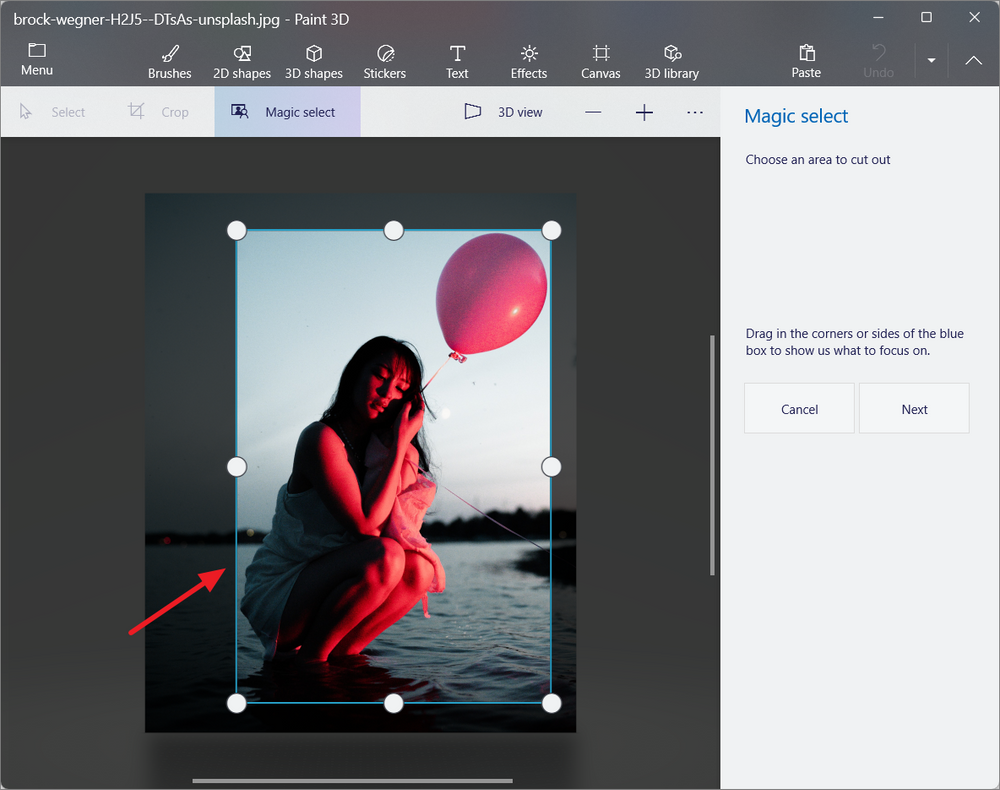Viewport: 1000px width, 790px height.
Task: Toggle the Magic select mode off
Action: [287, 111]
